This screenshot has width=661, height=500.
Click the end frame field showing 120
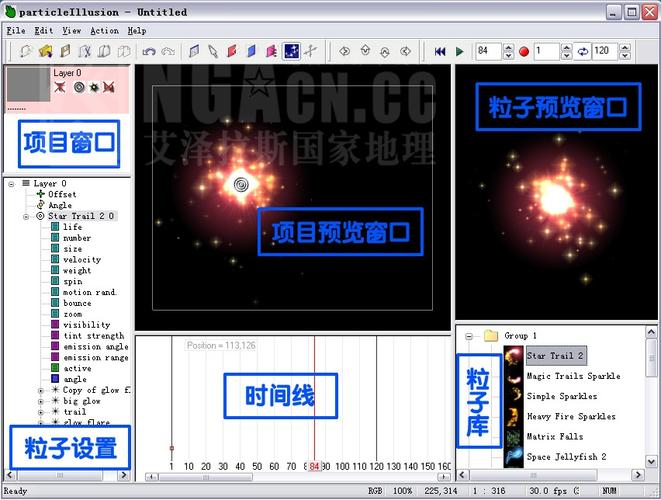pyautogui.click(x=605, y=51)
